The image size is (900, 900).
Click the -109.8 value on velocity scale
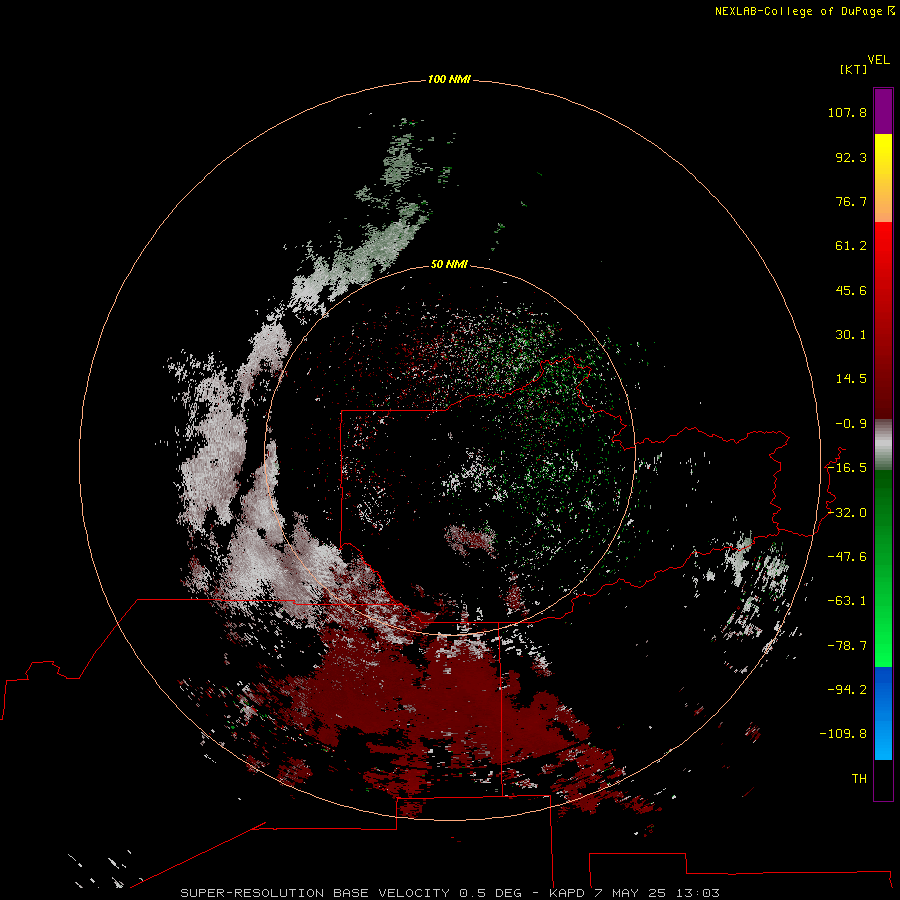click(843, 734)
